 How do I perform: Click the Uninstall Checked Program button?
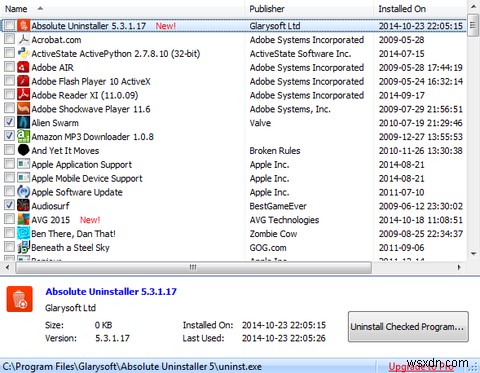408,327
